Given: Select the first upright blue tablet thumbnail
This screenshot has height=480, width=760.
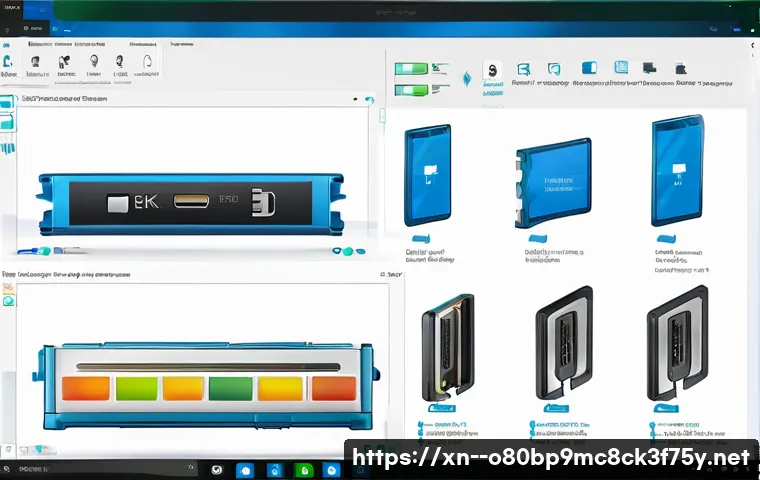Looking at the screenshot, I should 428,175.
